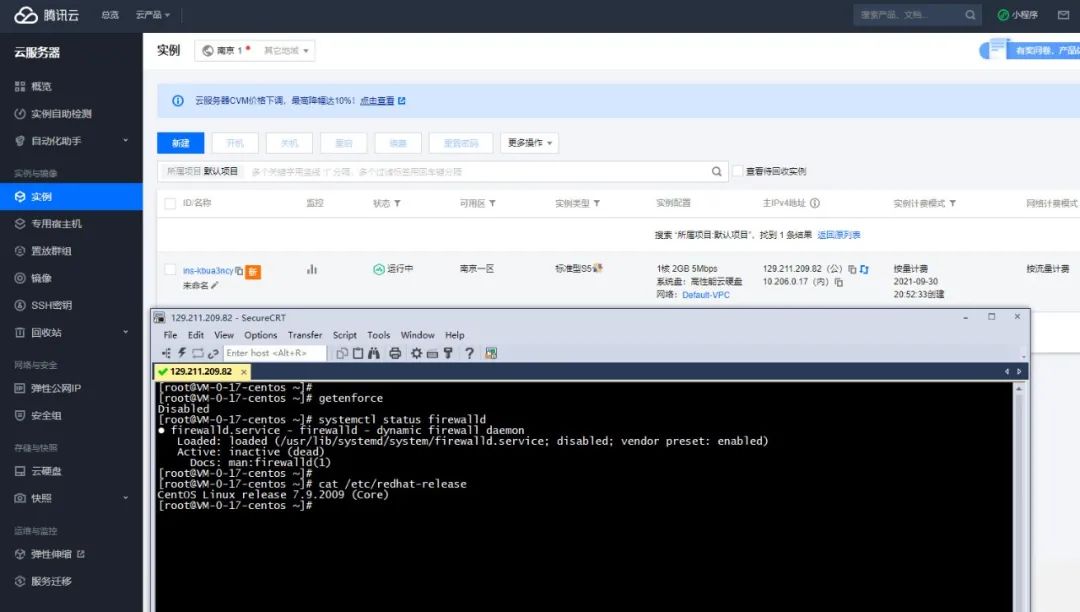The height and width of the screenshot is (612, 1080).
Task: Expand the 自动化助手 sidebar section
Action: (125, 140)
